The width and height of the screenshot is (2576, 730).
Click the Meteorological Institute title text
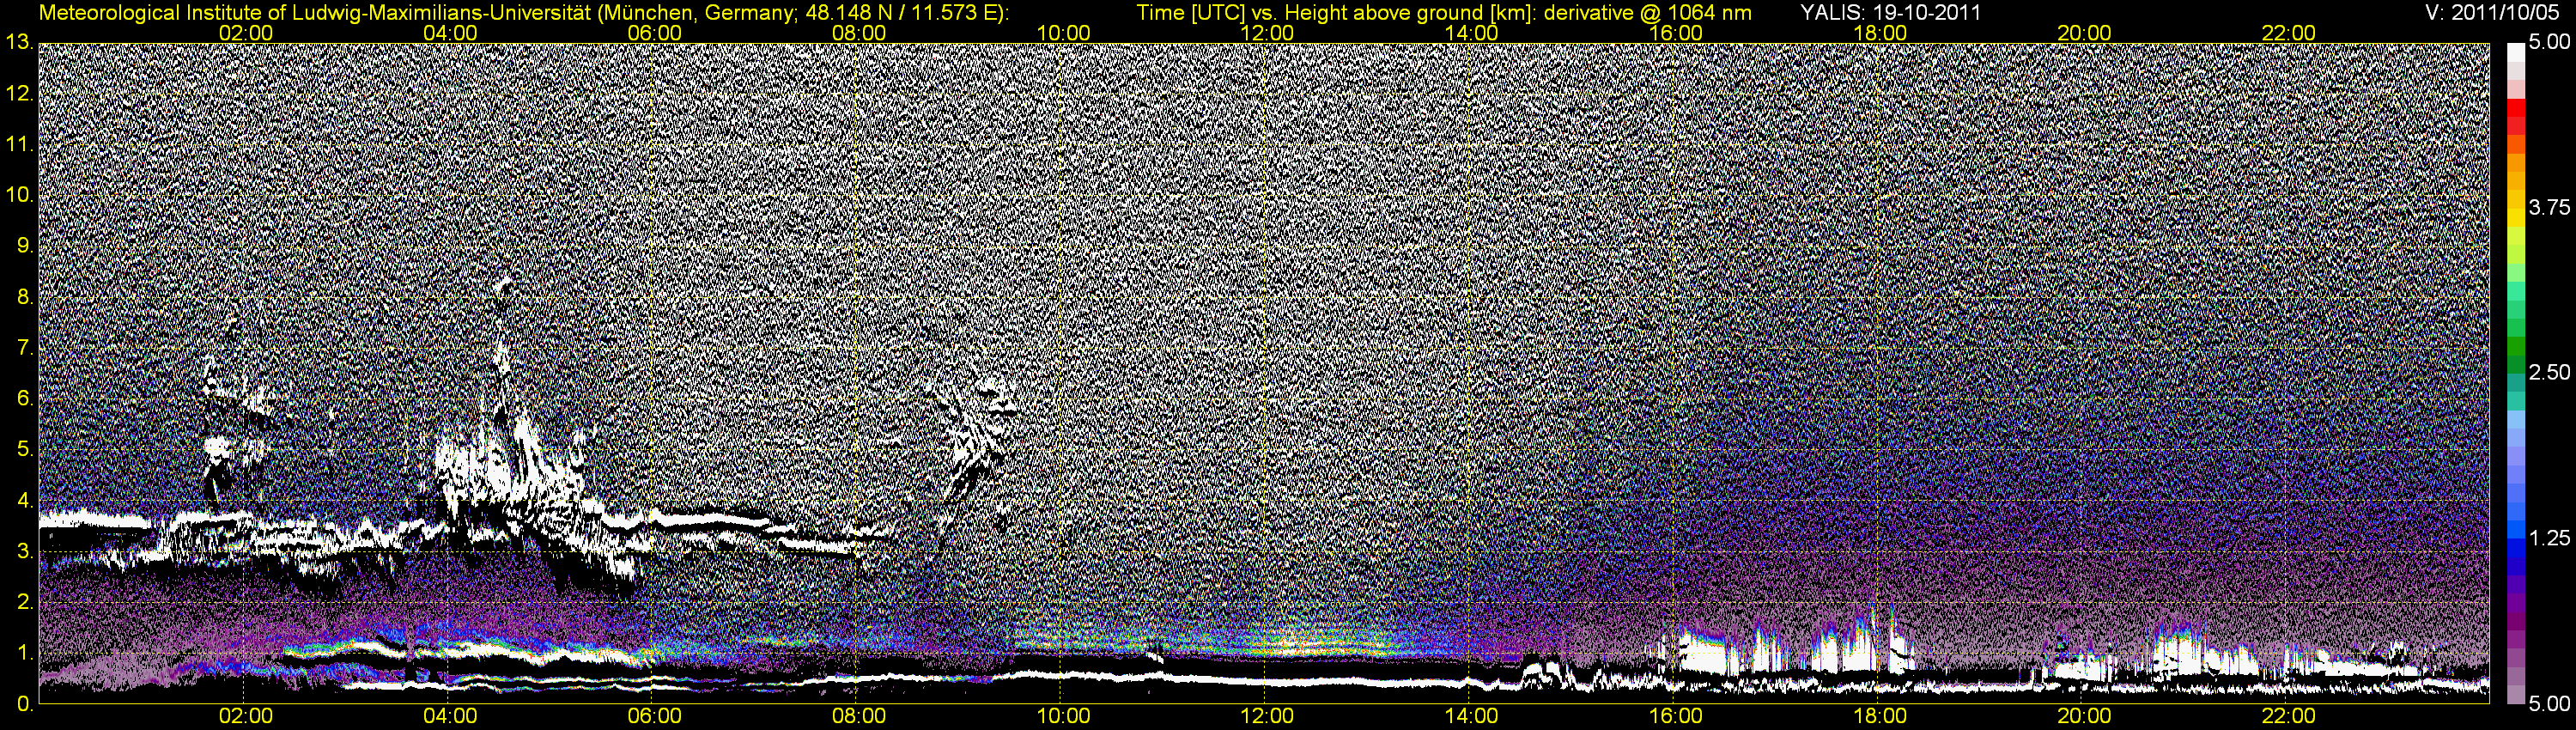click(524, 13)
